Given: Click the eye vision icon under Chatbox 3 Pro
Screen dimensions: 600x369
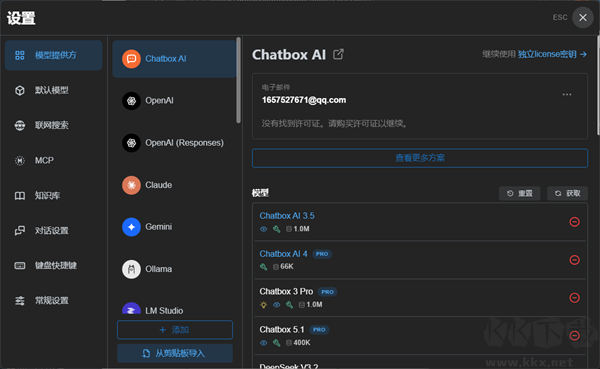Looking at the screenshot, I should (x=277, y=305).
